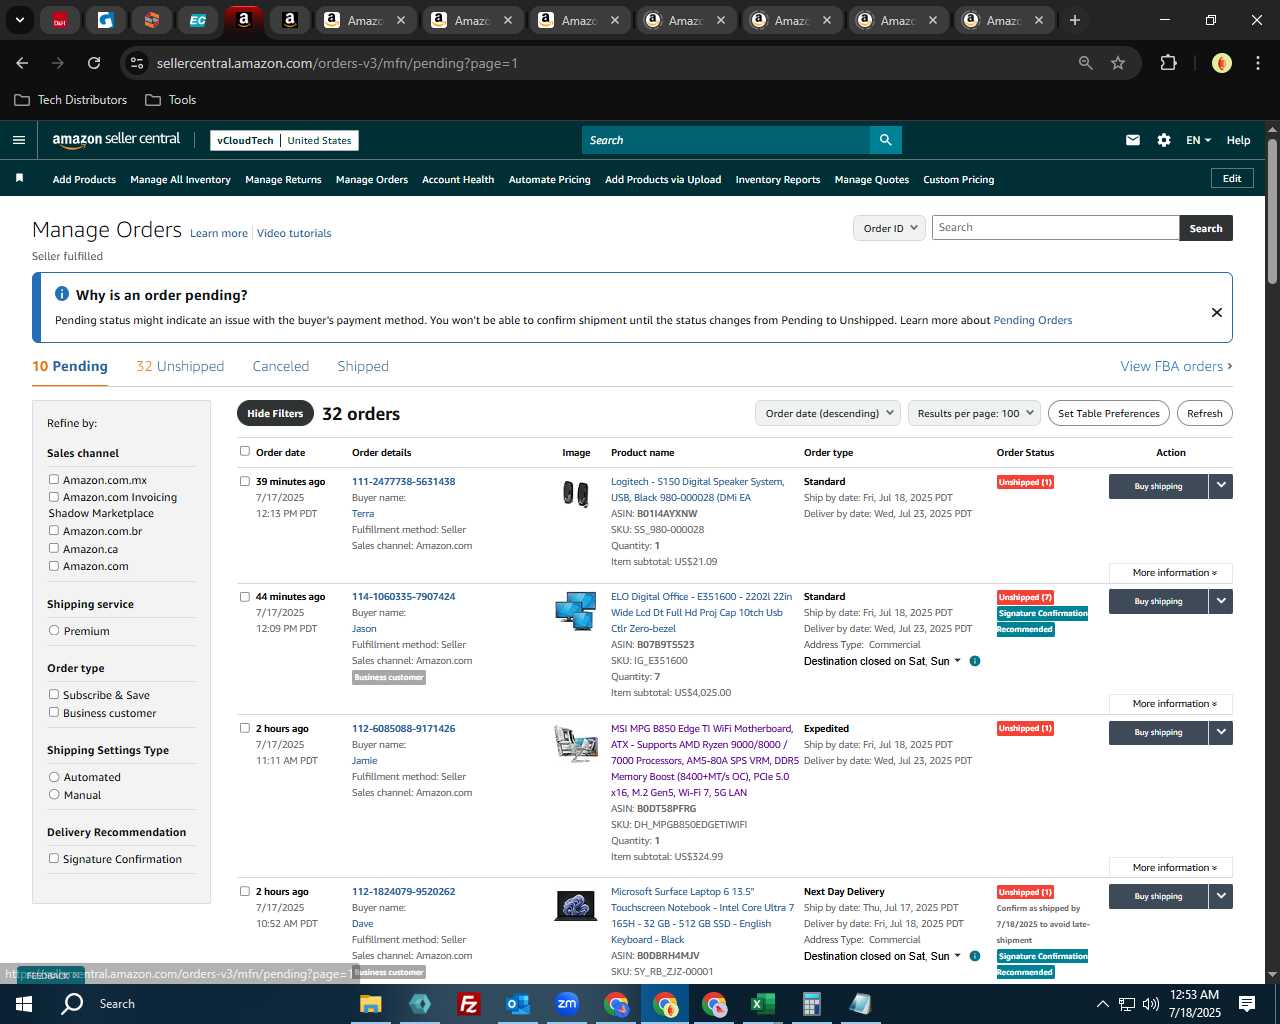This screenshot has height=1024, width=1280.
Task: Open a new browser tab
Action: [x=1075, y=20]
